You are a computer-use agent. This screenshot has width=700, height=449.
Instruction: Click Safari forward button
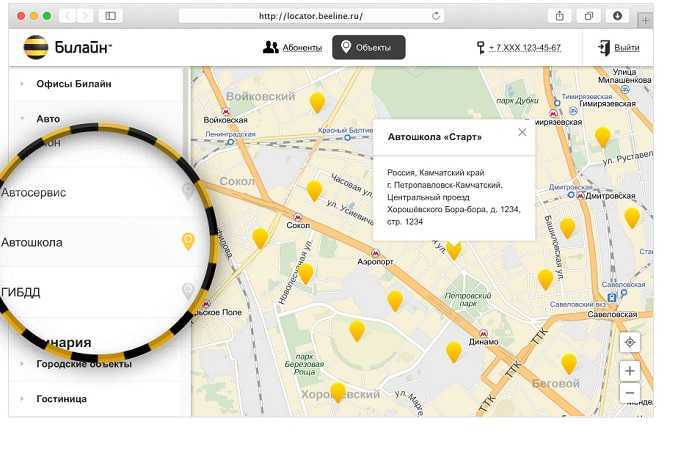point(84,16)
